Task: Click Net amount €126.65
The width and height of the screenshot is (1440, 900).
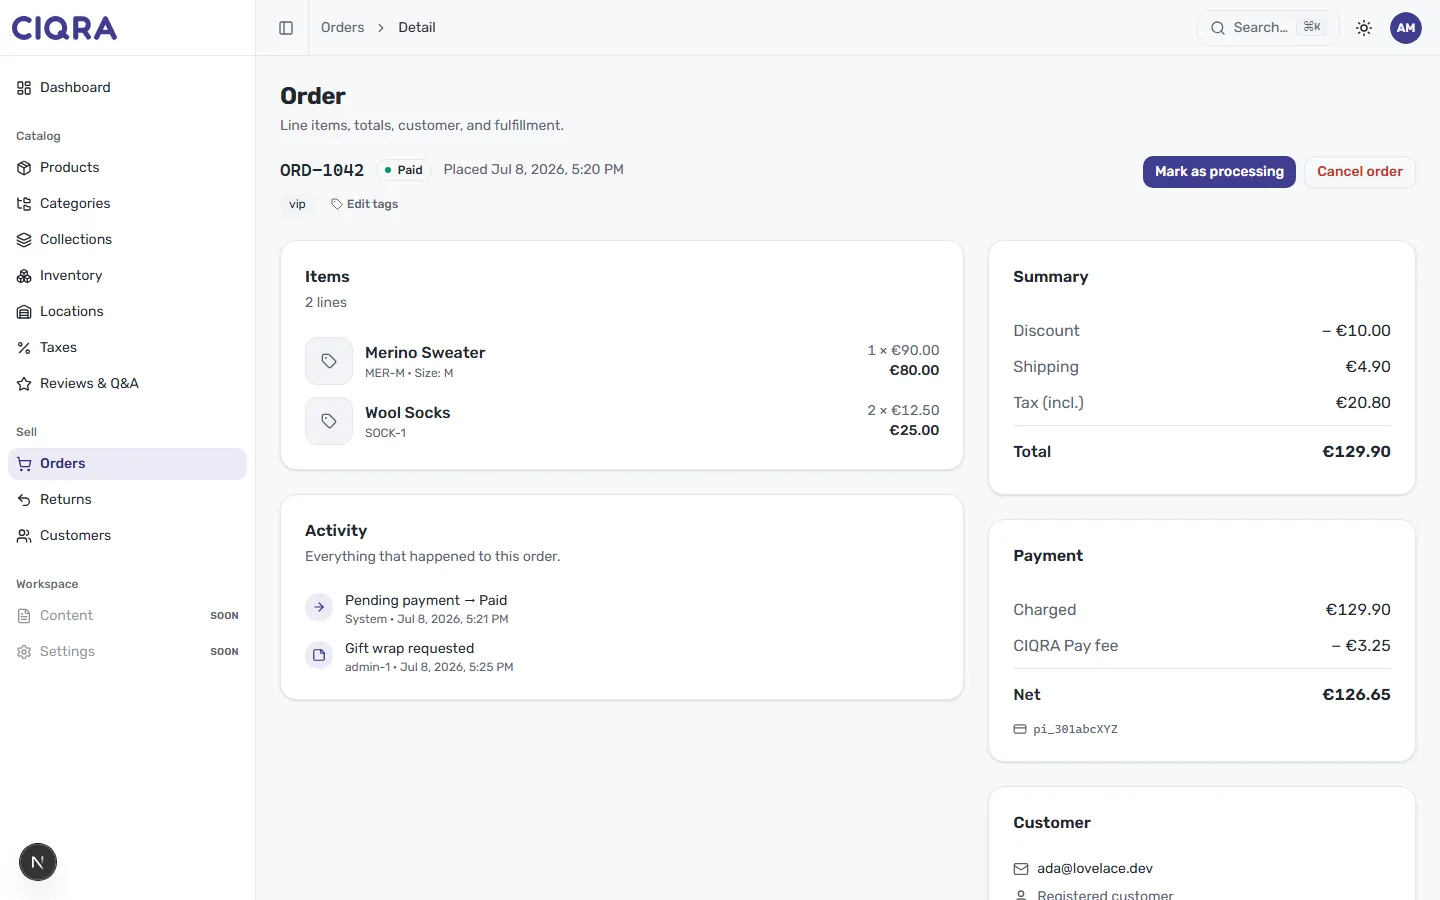Action: [1356, 695]
